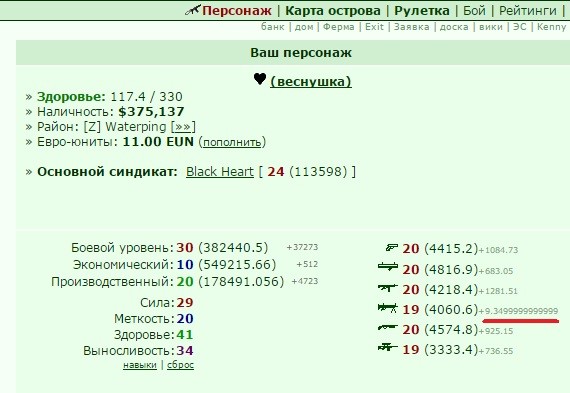
Task: Click the +37273 combat remainder
Action: pos(302,247)
